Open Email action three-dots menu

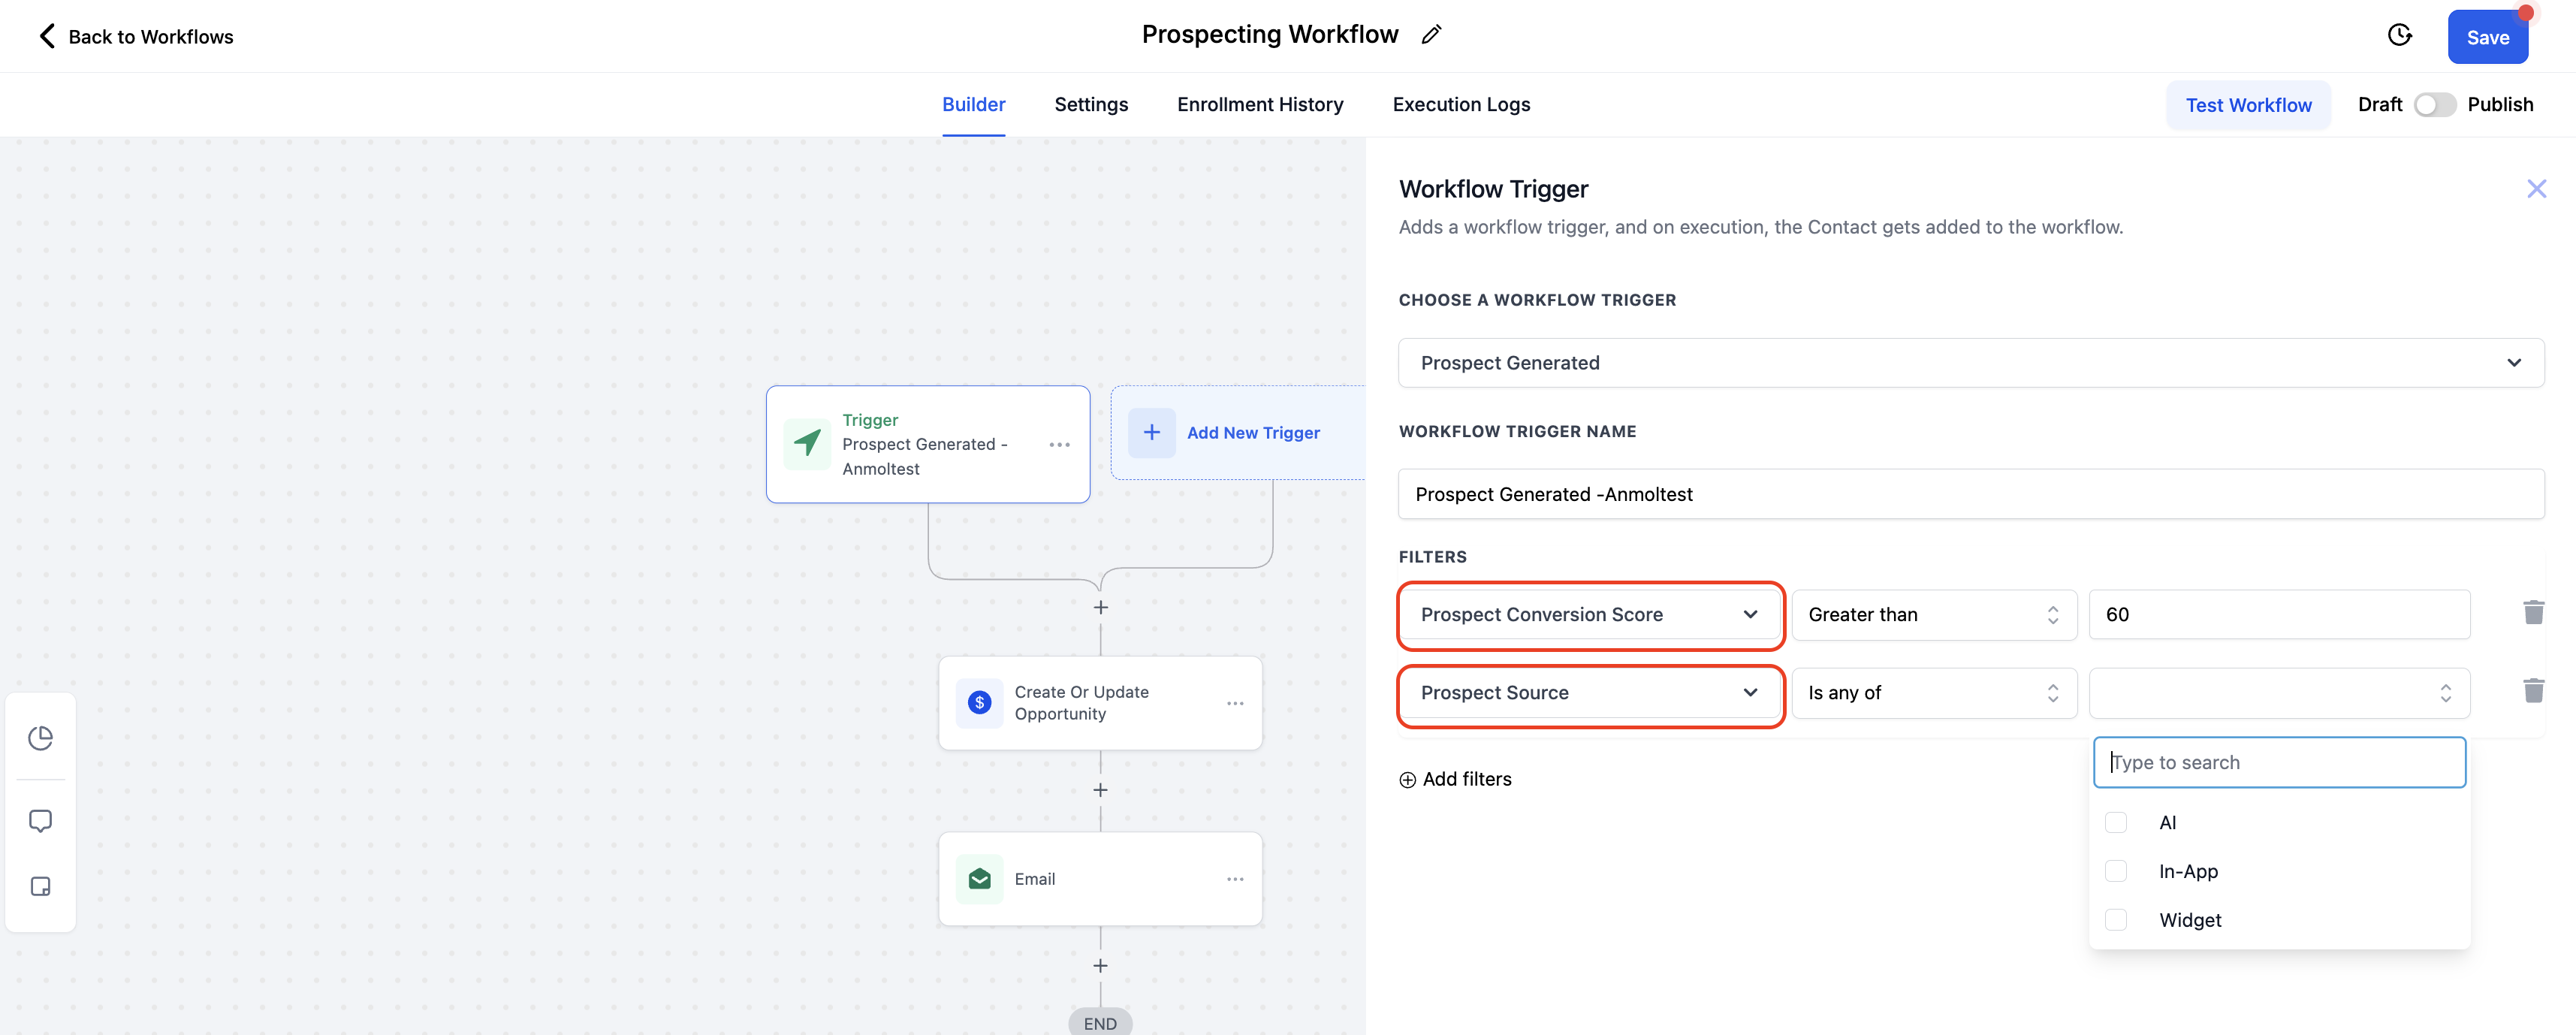point(1235,879)
